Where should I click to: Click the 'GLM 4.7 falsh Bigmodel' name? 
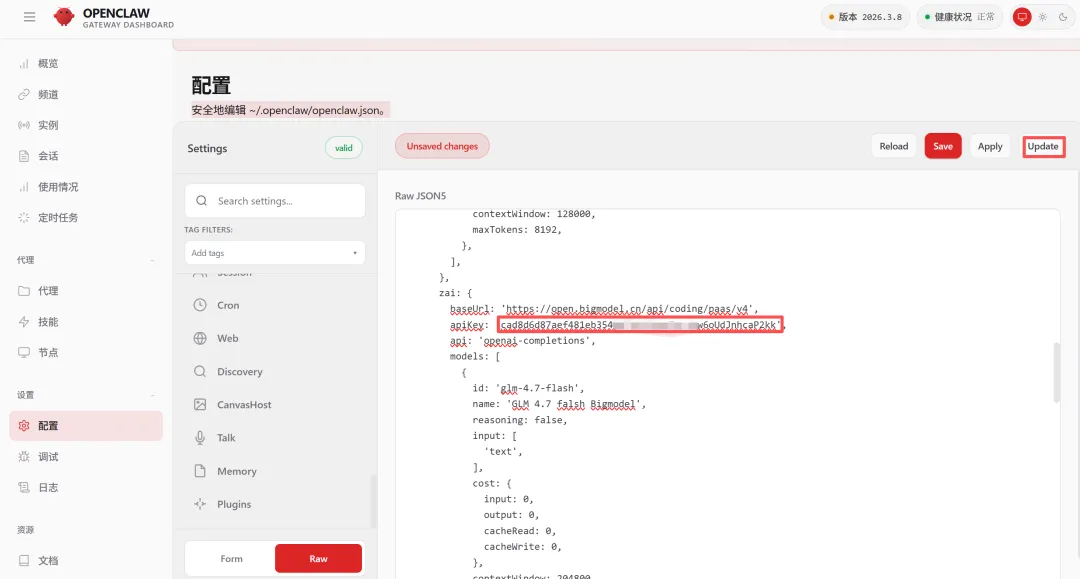(x=576, y=404)
